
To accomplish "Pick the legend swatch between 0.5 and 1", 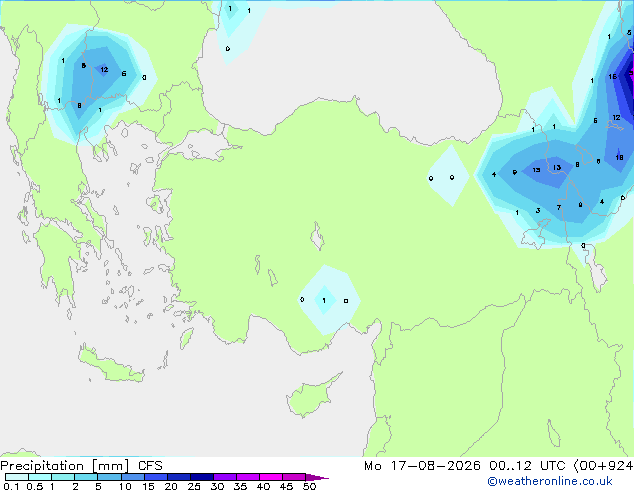I will (40, 477).
